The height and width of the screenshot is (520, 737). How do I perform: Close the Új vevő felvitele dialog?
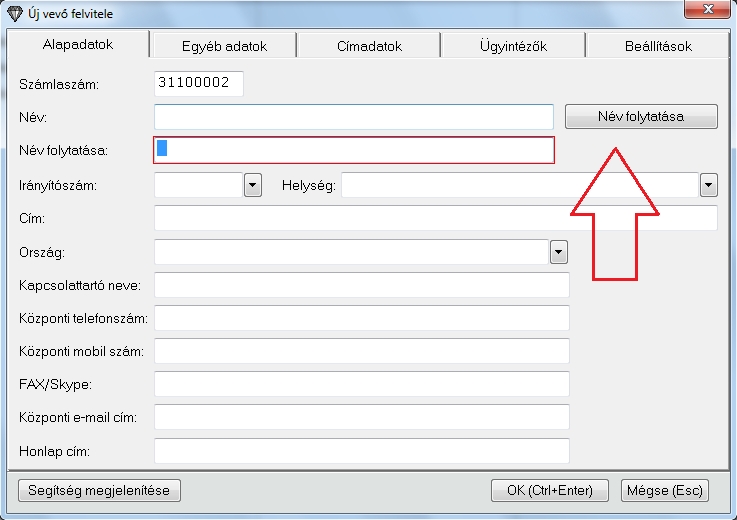pyautogui.click(x=706, y=11)
